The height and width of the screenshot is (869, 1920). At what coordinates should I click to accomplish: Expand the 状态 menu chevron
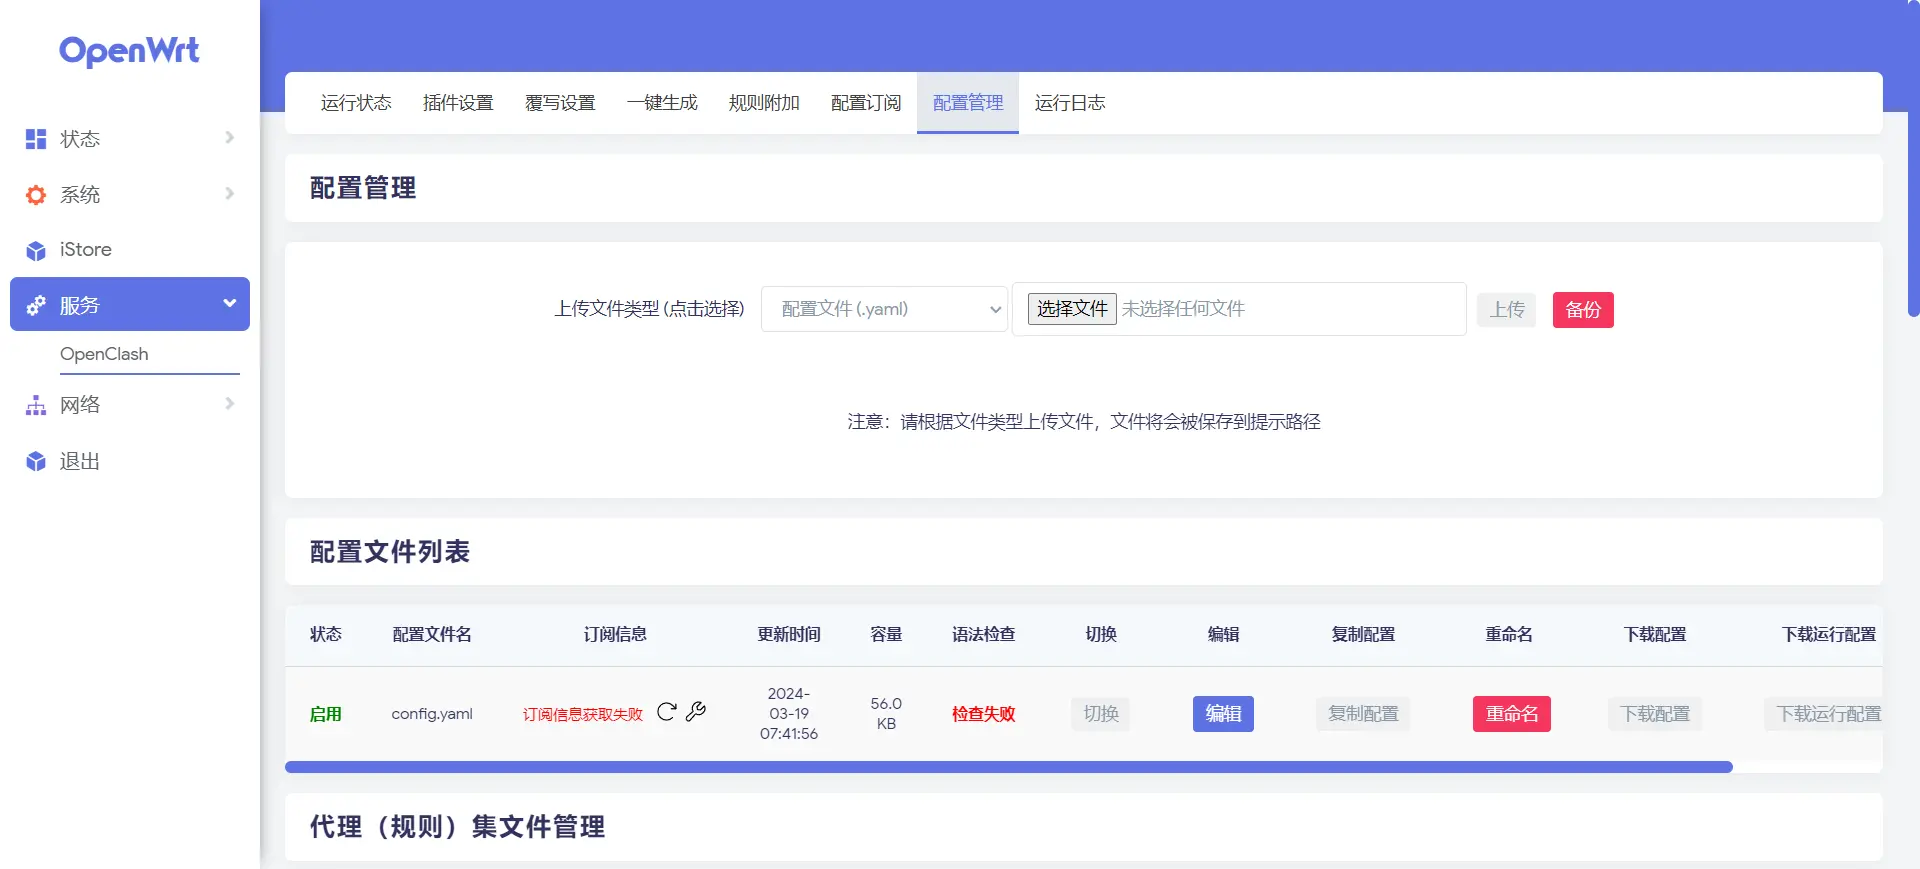[x=229, y=137]
